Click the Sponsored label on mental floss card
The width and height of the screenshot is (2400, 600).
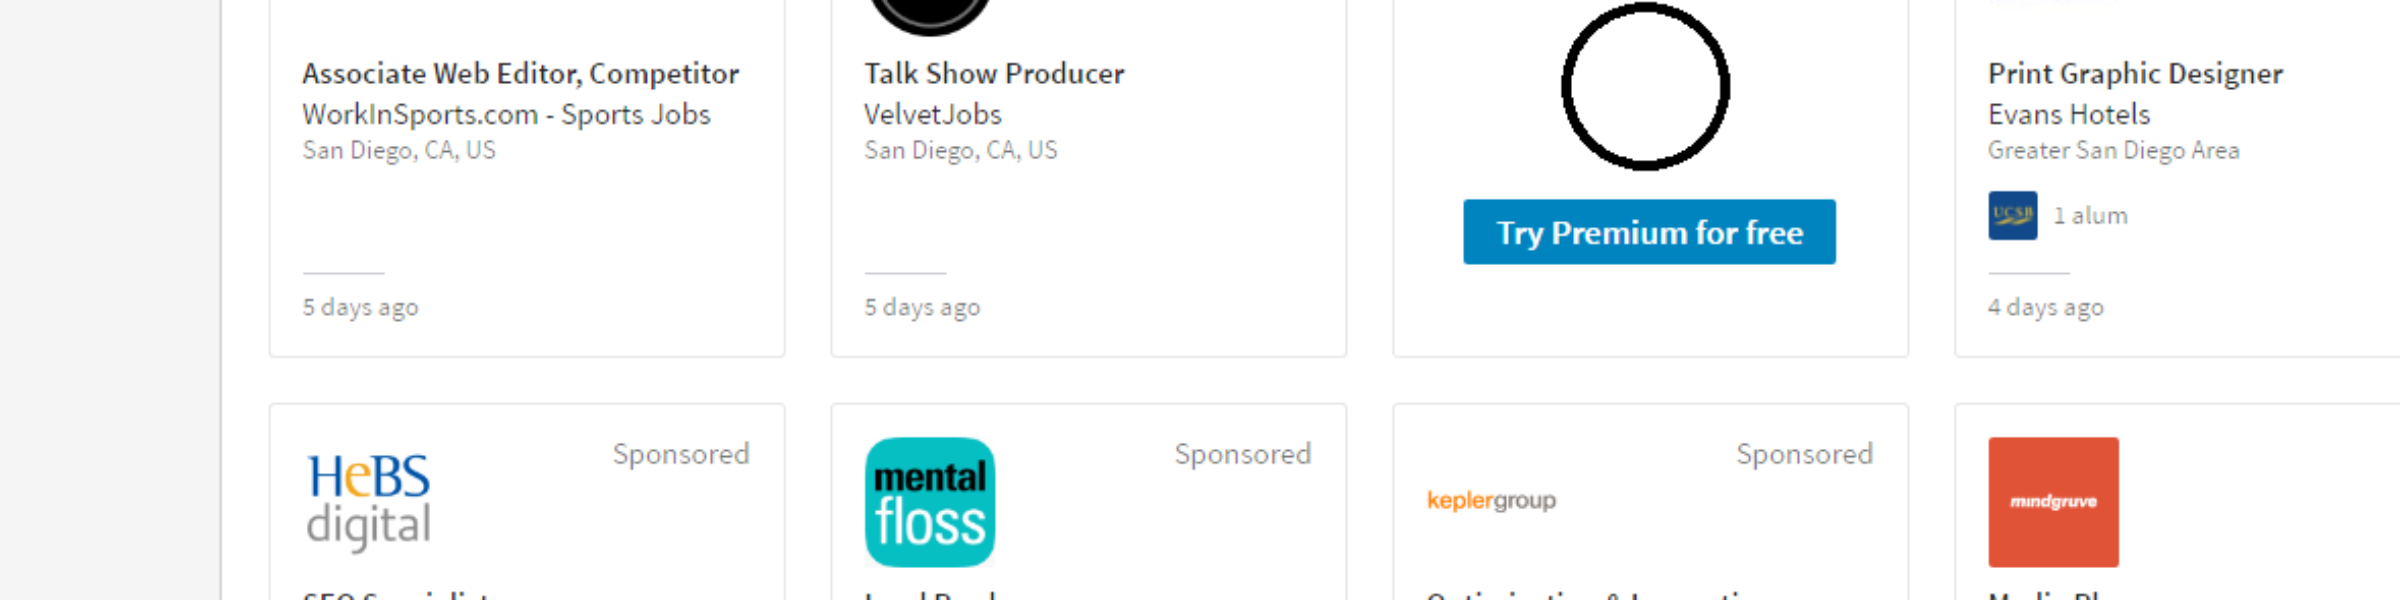(1242, 454)
